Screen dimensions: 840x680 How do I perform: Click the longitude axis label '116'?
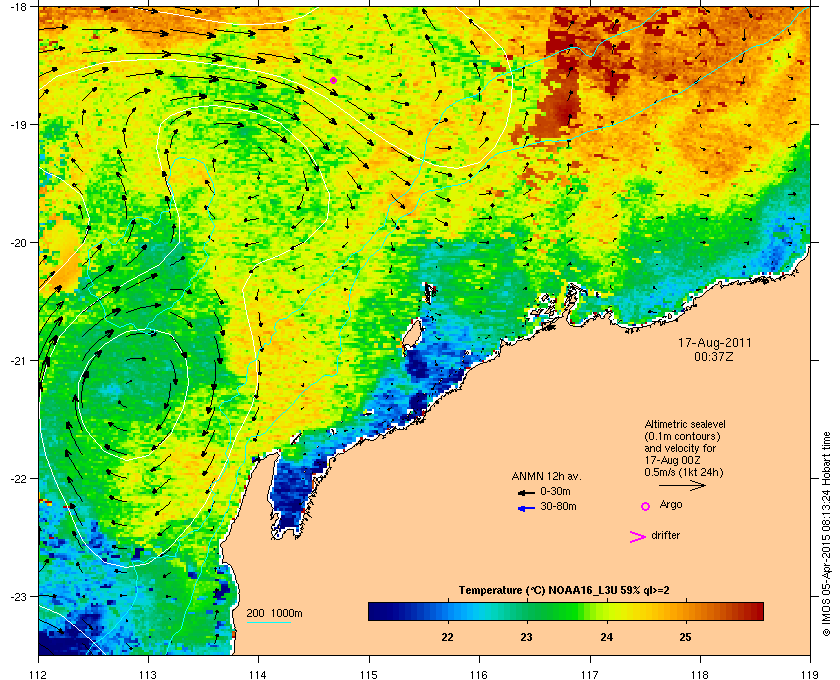[x=479, y=674]
